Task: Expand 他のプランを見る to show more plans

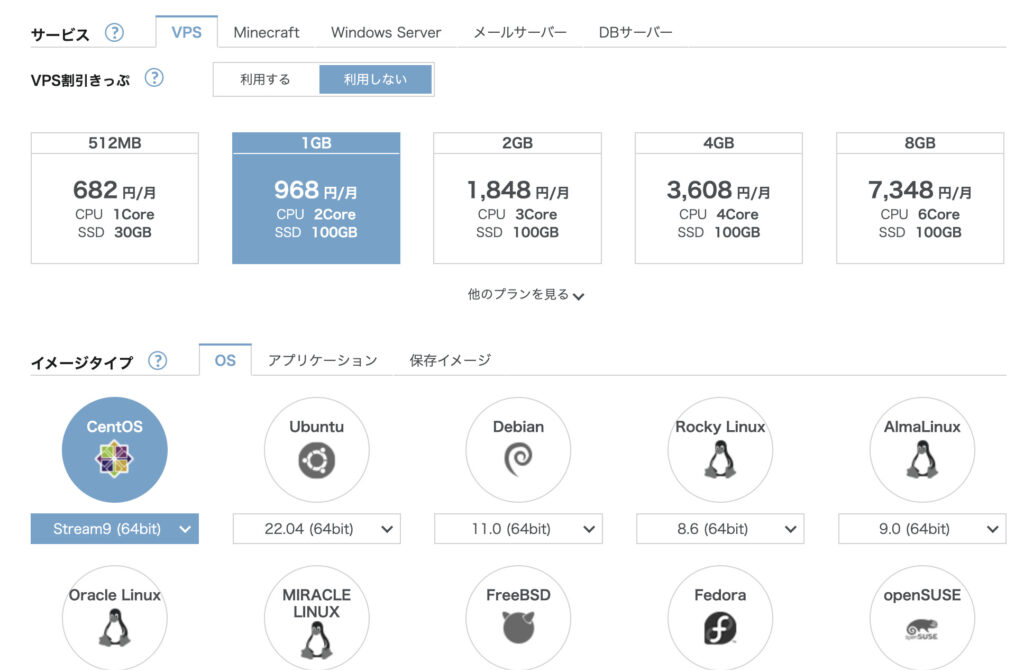Action: [526, 295]
